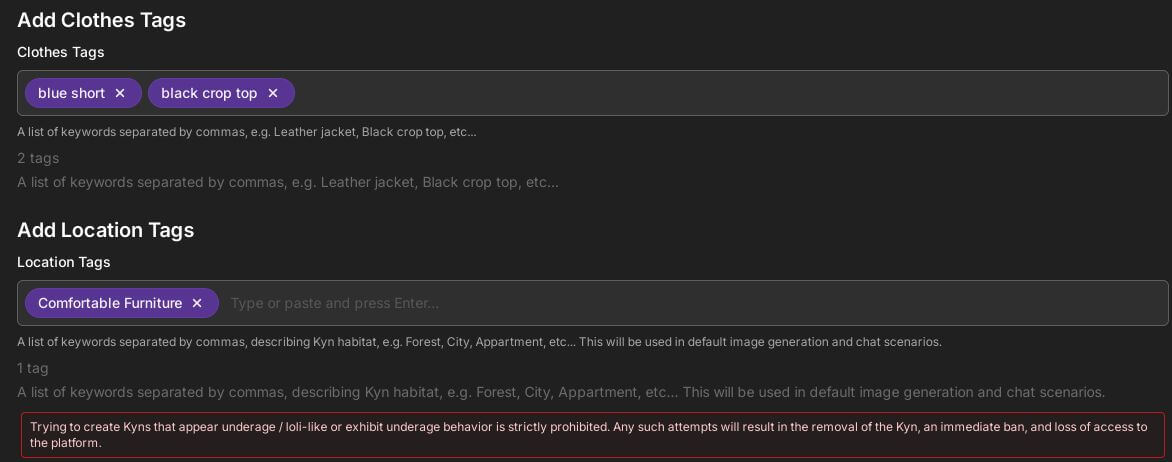
Task: Click white Leather jacket example hint
Action: click(x=247, y=132)
